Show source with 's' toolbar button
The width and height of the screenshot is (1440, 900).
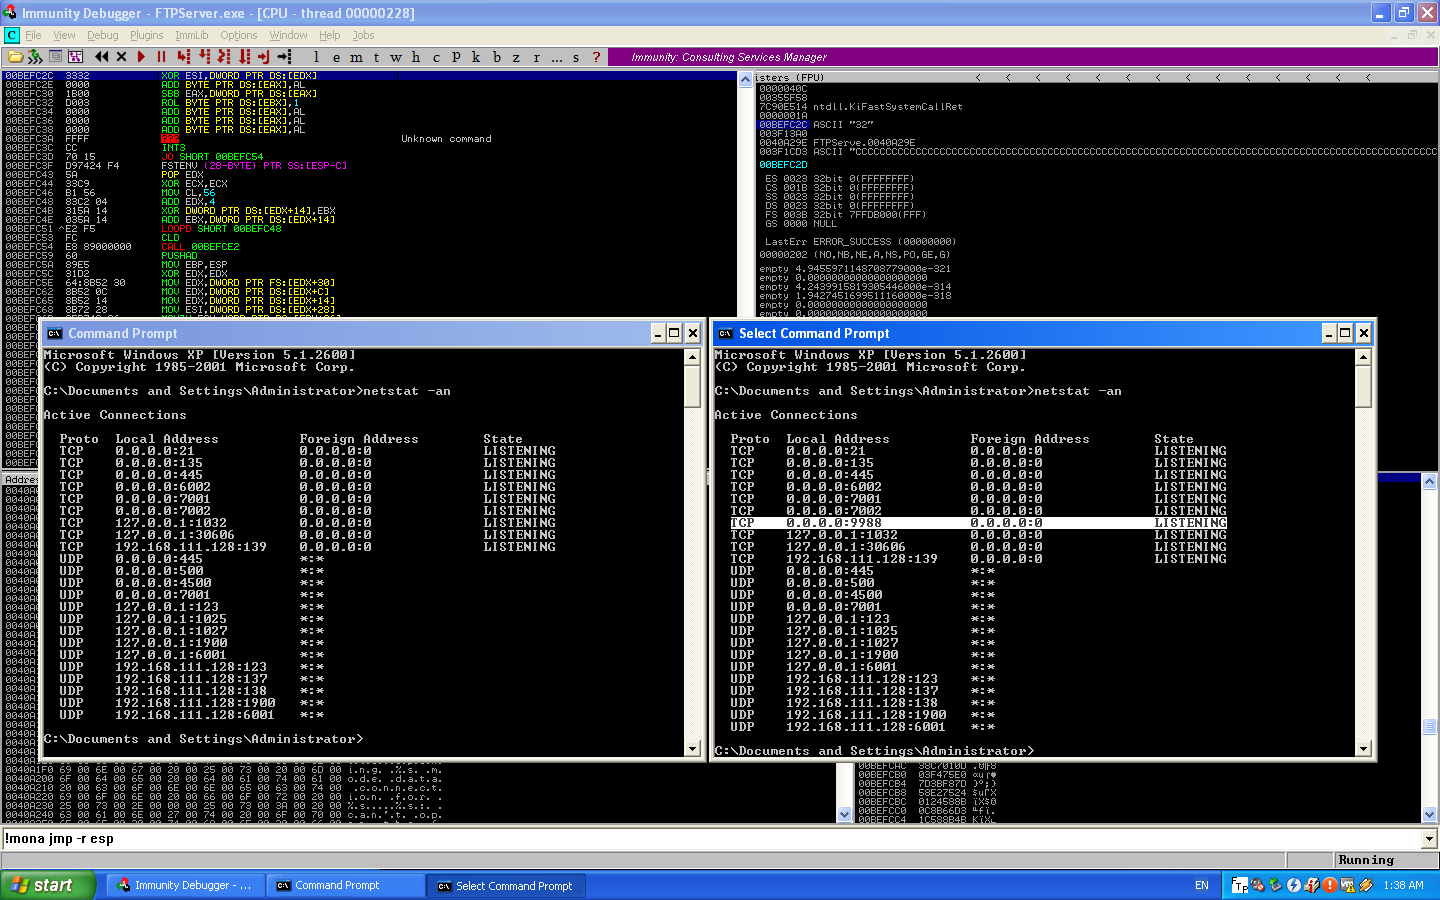(x=576, y=57)
